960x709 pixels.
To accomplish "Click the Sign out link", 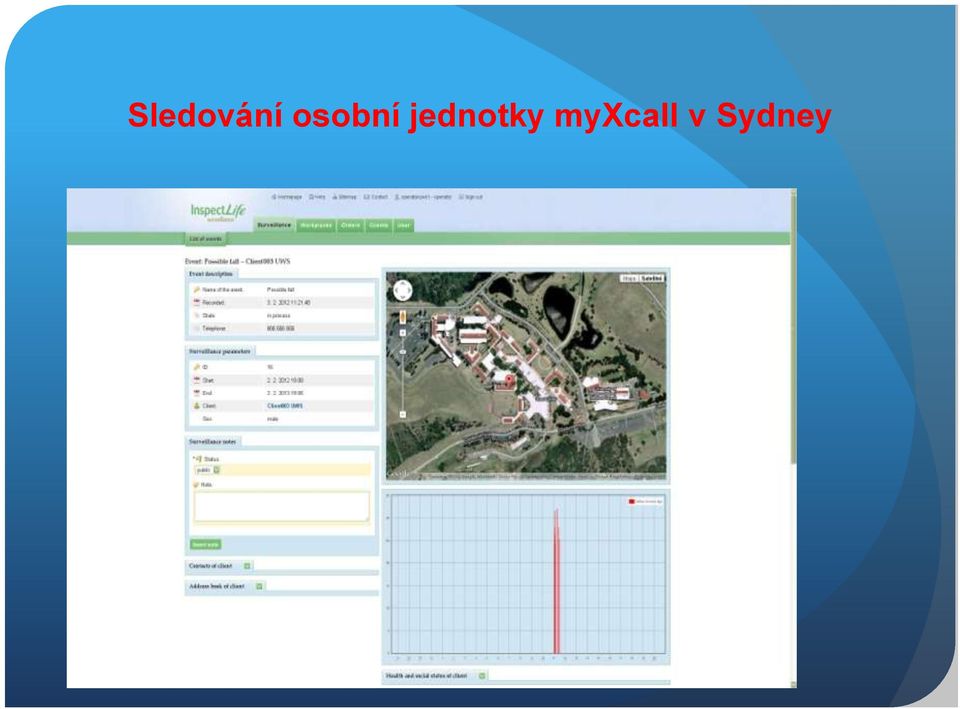I will pyautogui.click(x=471, y=197).
